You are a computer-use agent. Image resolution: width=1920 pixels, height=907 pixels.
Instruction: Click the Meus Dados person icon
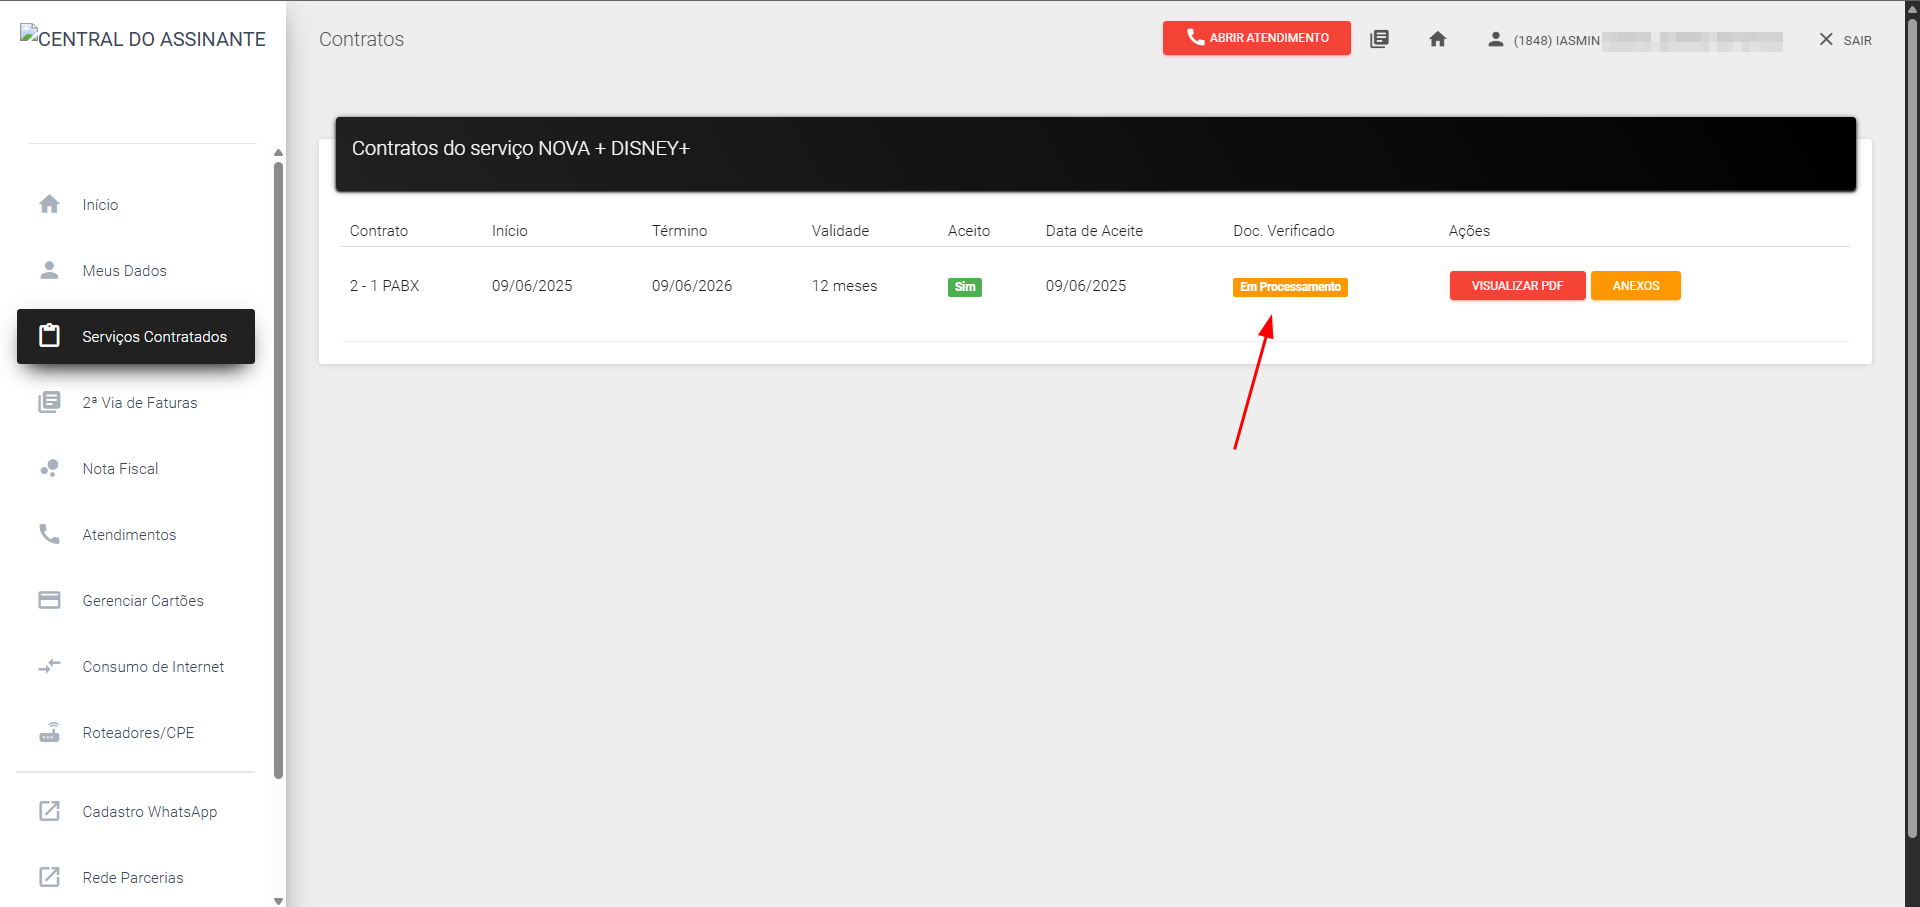pyautogui.click(x=49, y=270)
